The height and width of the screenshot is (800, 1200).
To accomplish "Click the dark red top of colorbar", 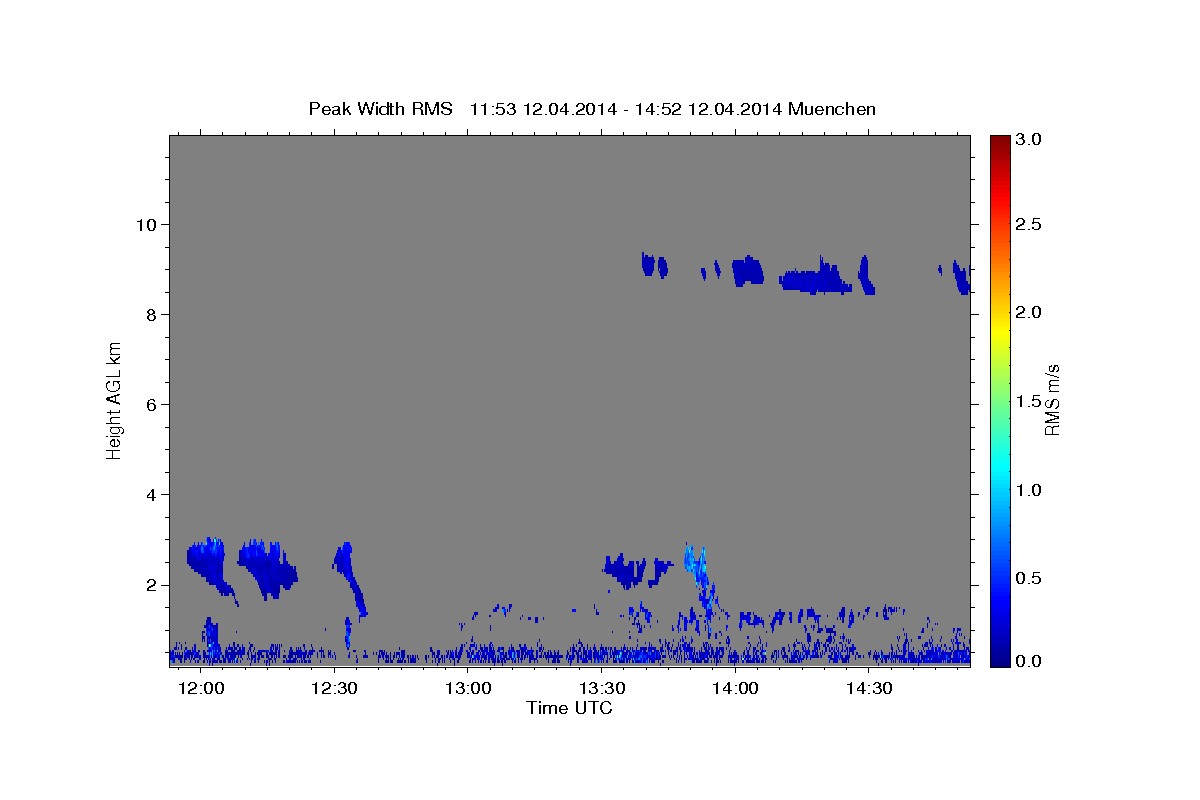I will point(999,142).
